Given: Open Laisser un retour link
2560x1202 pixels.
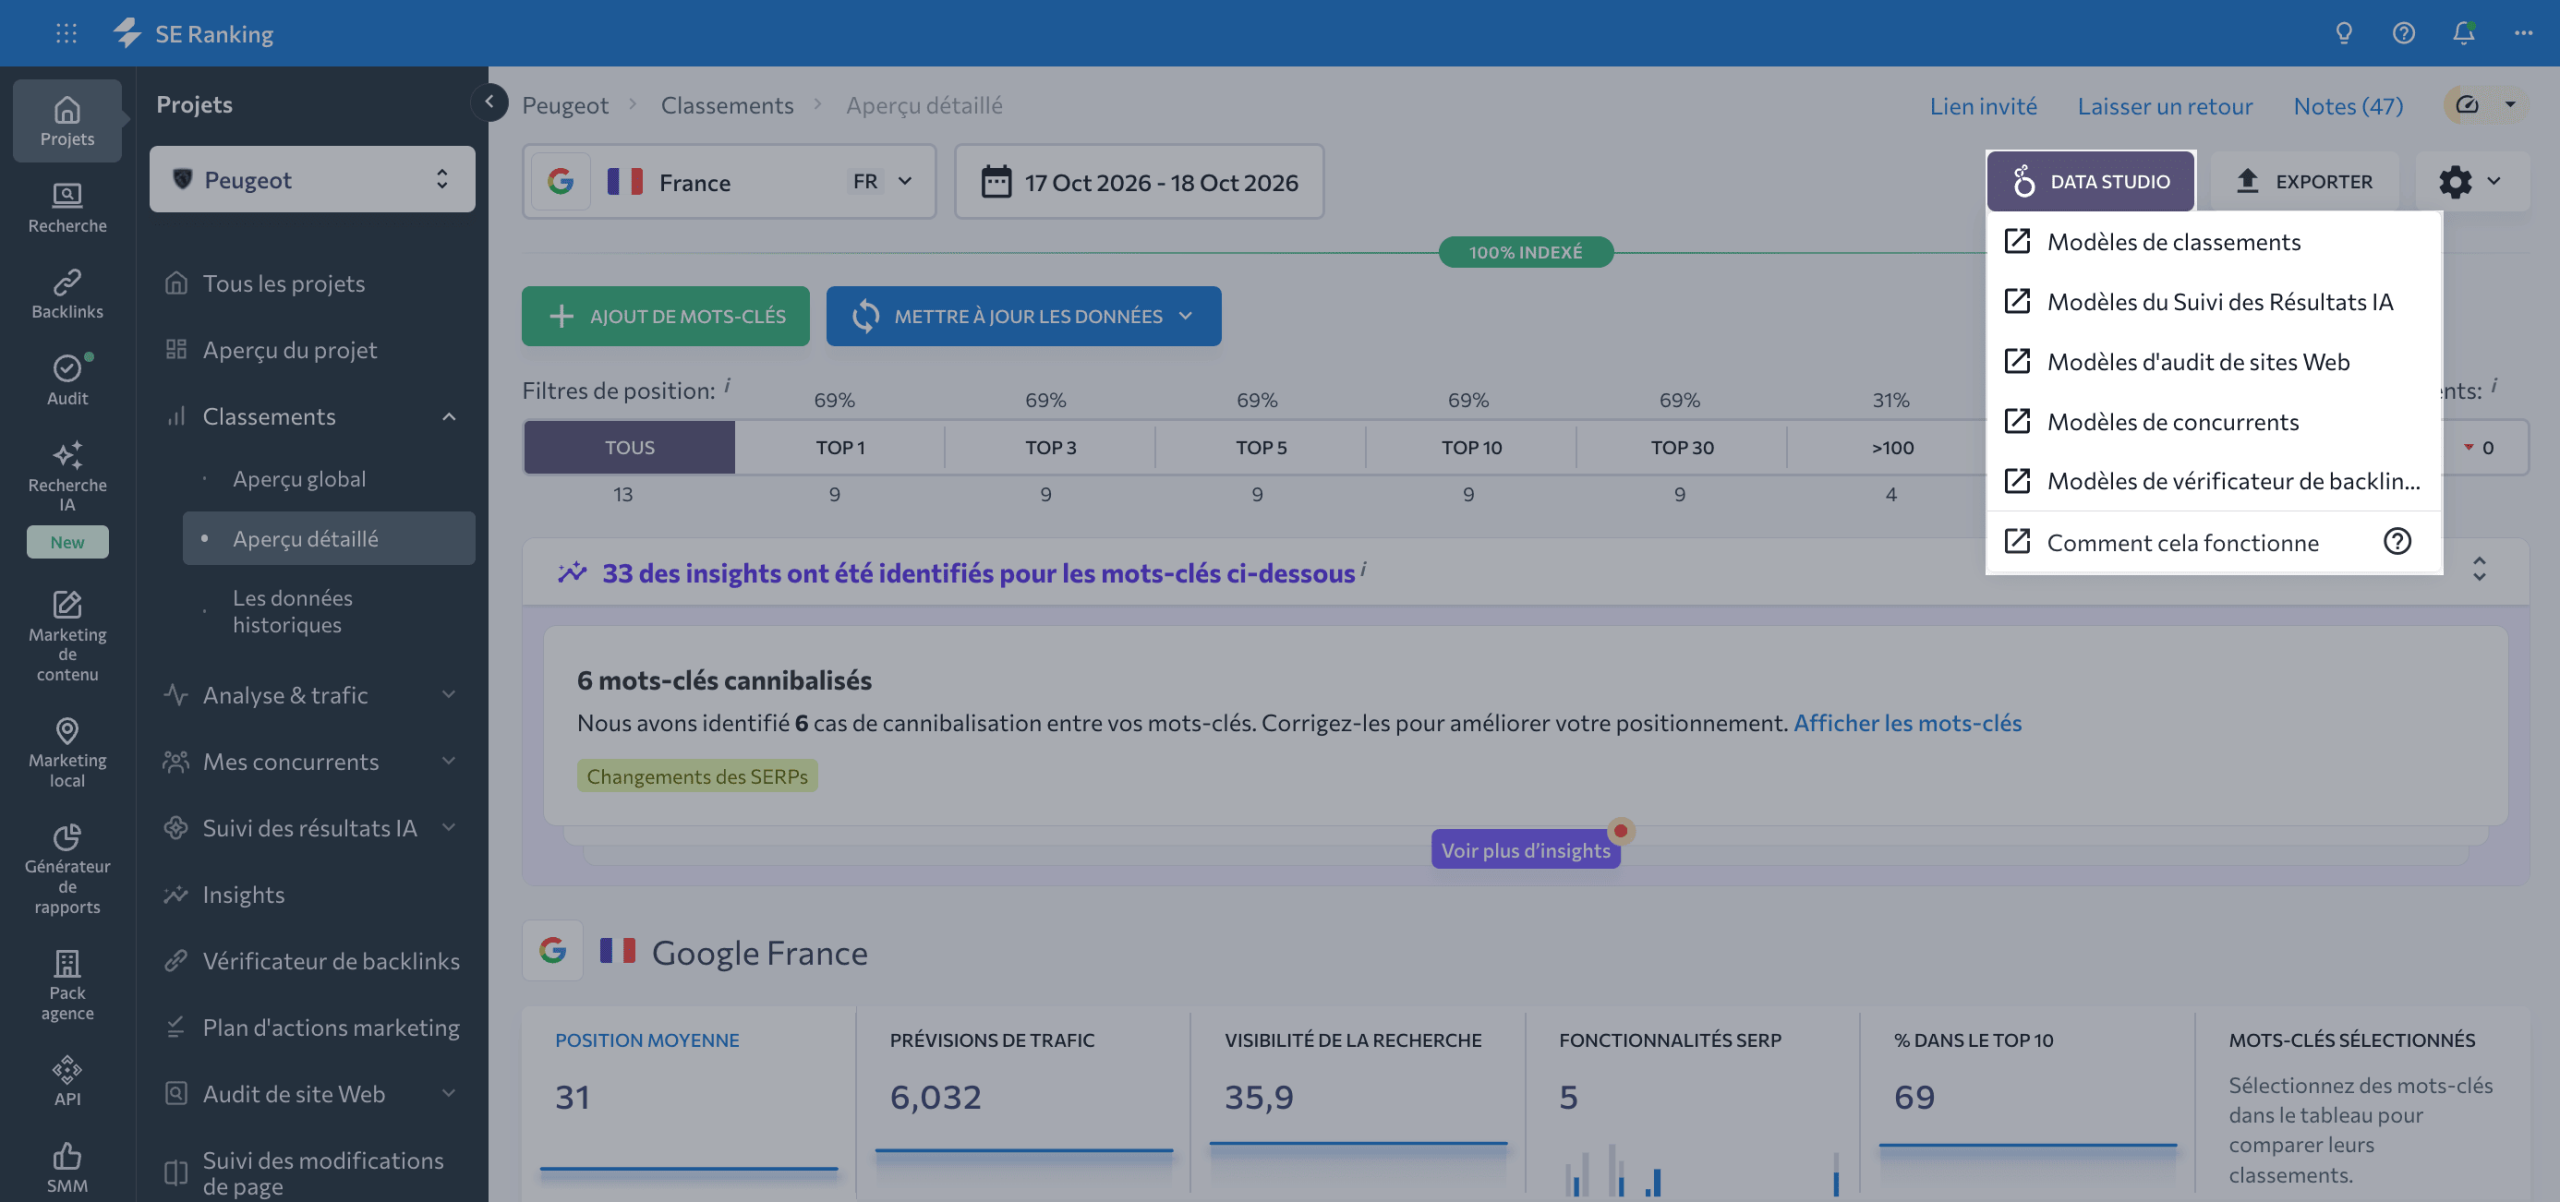Looking at the screenshot, I should pyautogui.click(x=2165, y=105).
